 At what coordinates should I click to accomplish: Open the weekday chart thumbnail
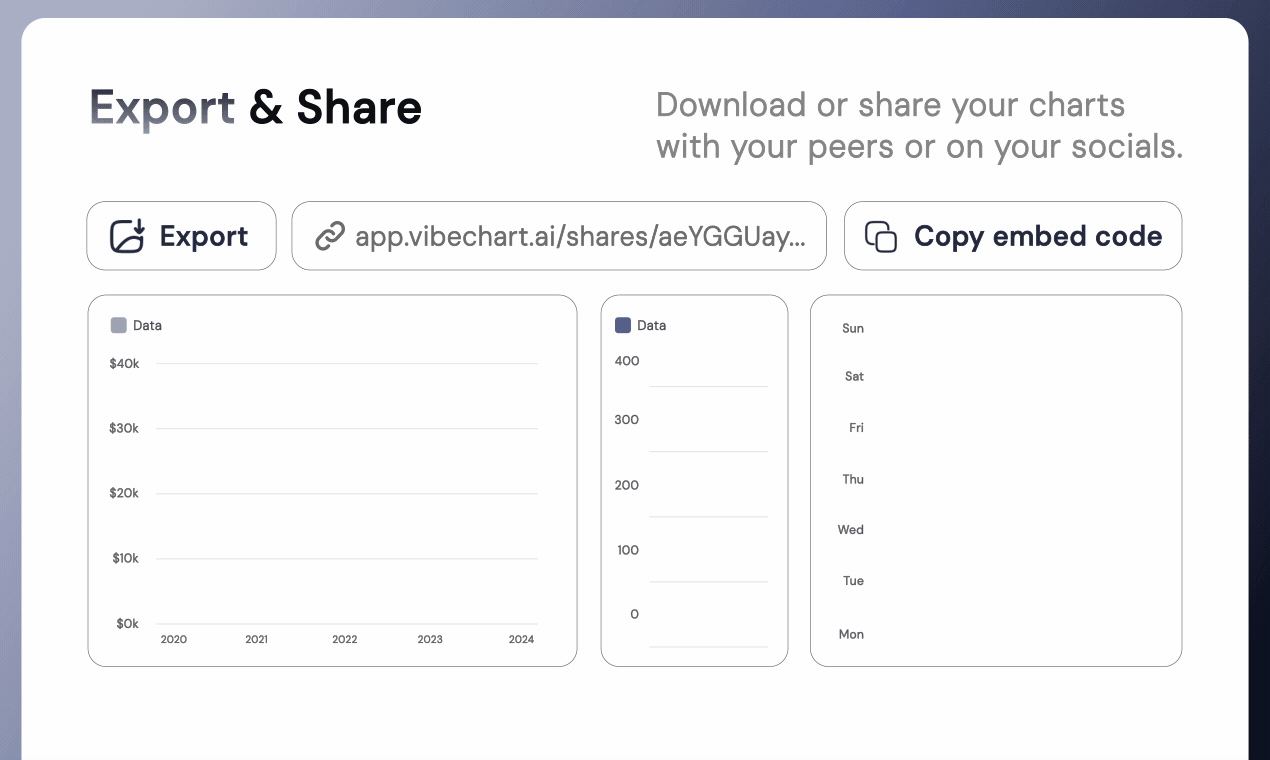click(996, 480)
